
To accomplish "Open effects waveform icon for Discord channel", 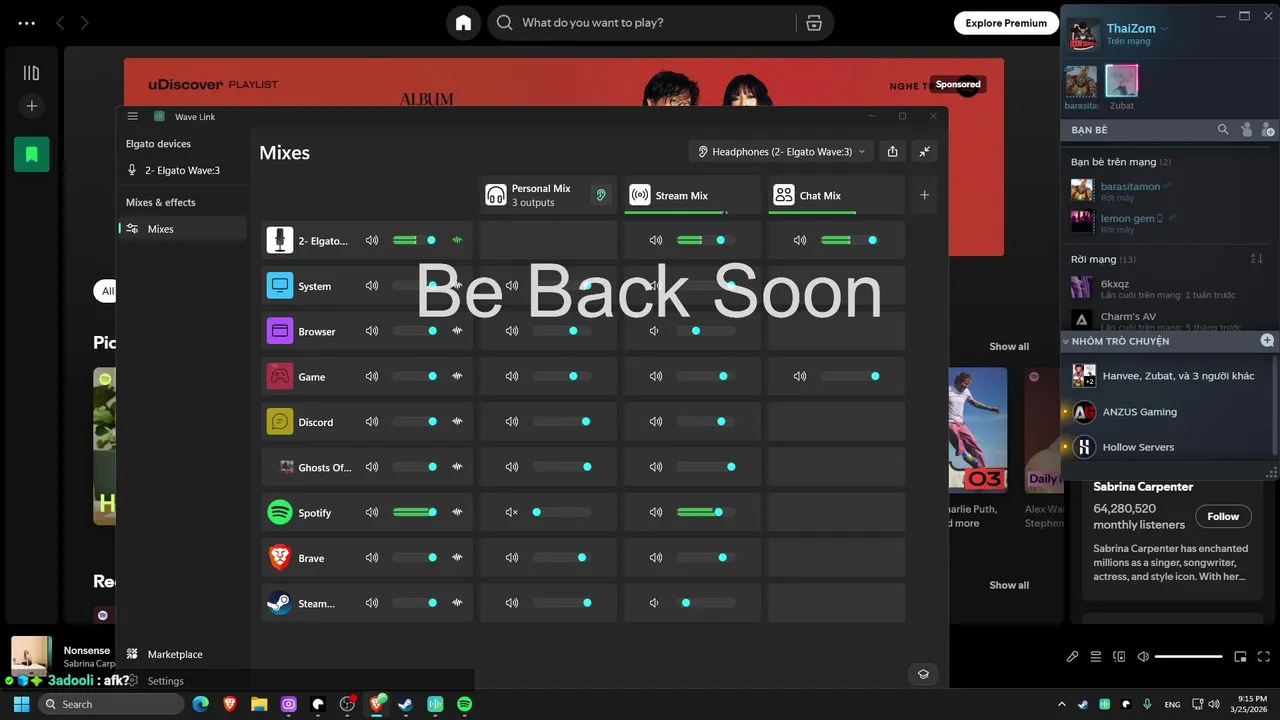I will tap(458, 422).
